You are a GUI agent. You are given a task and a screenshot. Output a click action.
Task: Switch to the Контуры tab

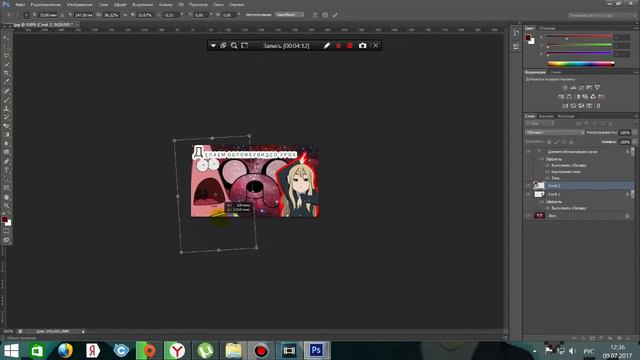pos(566,116)
